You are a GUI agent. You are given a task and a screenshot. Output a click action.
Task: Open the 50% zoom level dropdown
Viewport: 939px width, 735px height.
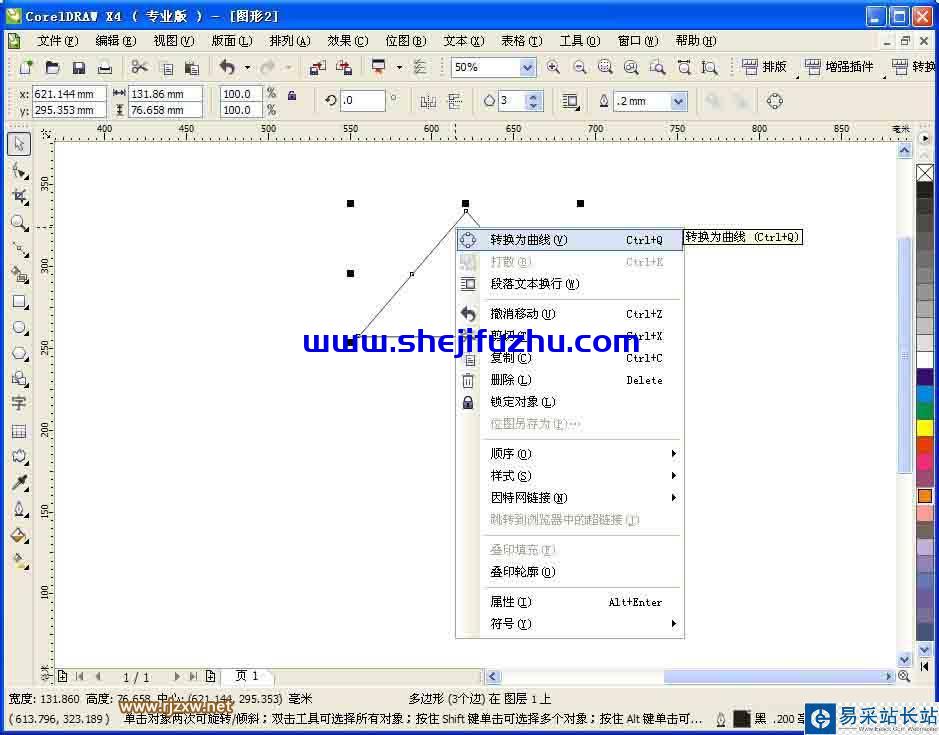527,67
